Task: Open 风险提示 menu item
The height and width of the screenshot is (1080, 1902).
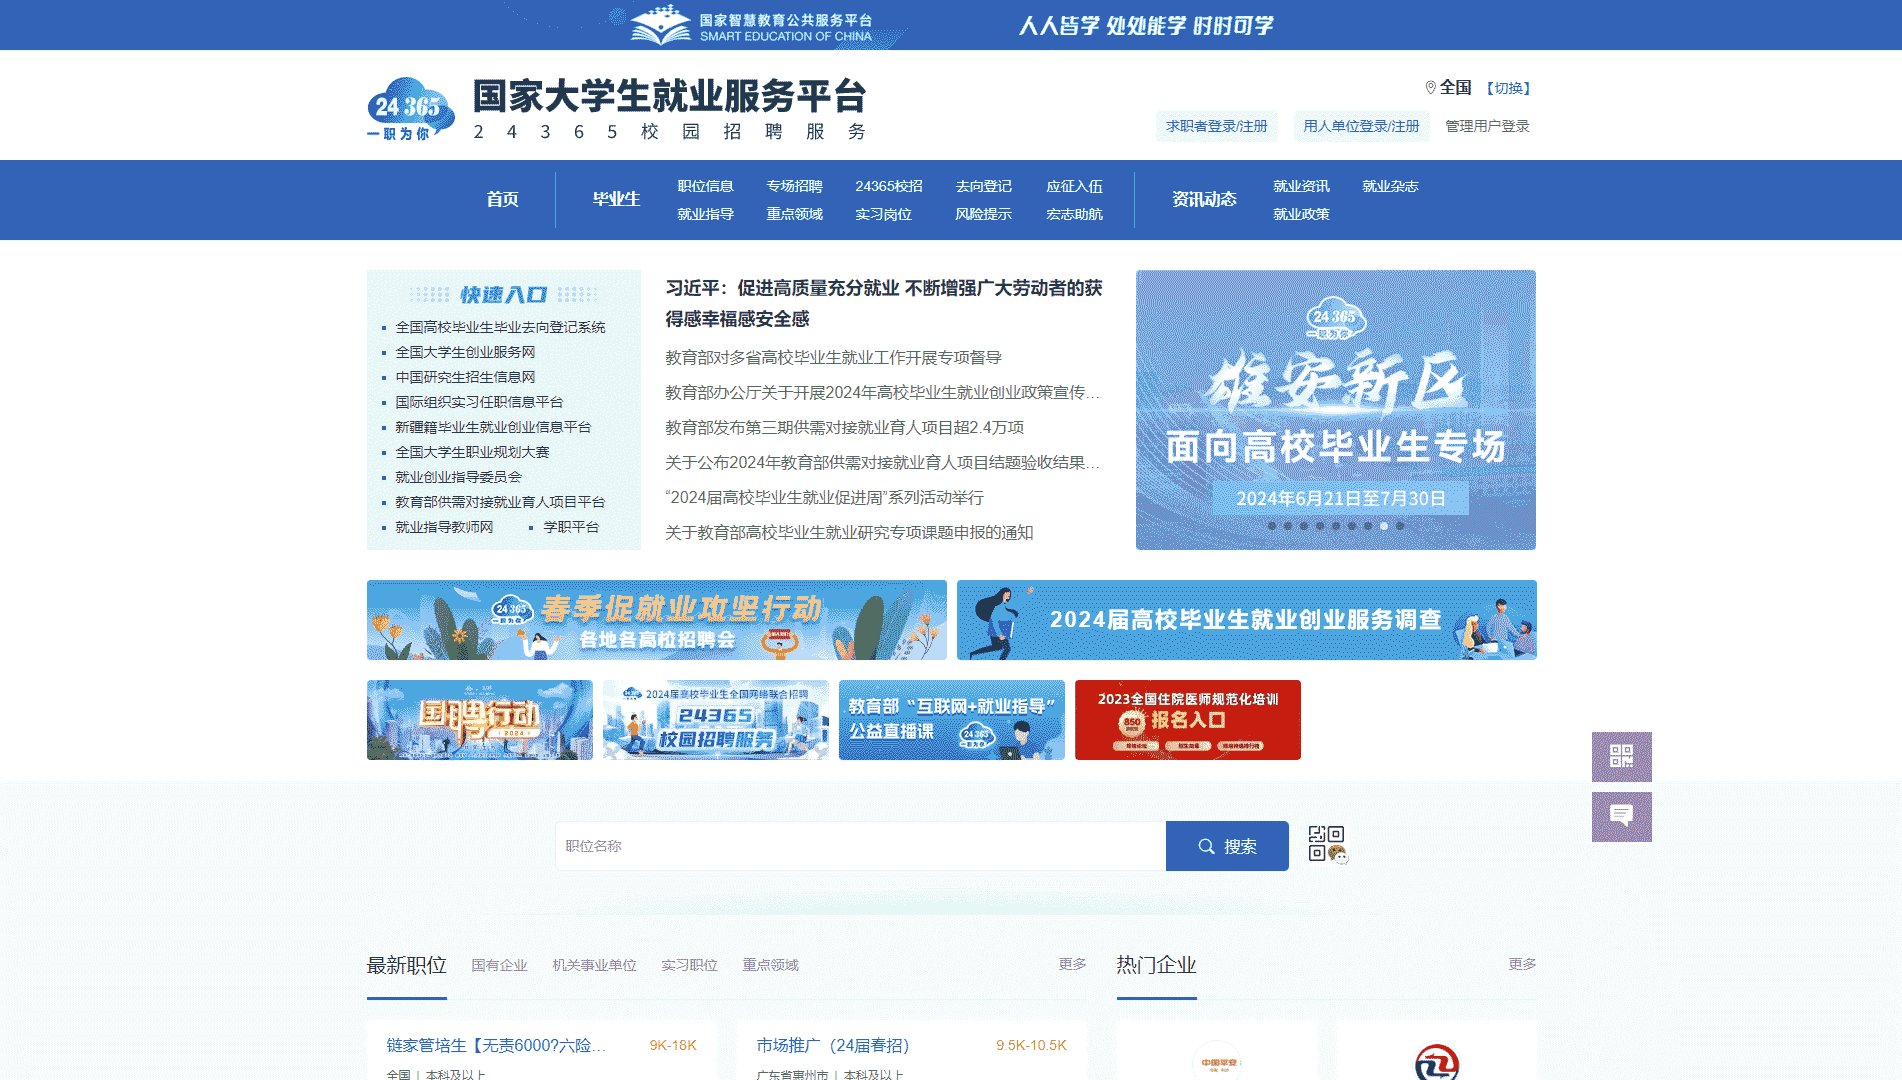Action: click(983, 214)
